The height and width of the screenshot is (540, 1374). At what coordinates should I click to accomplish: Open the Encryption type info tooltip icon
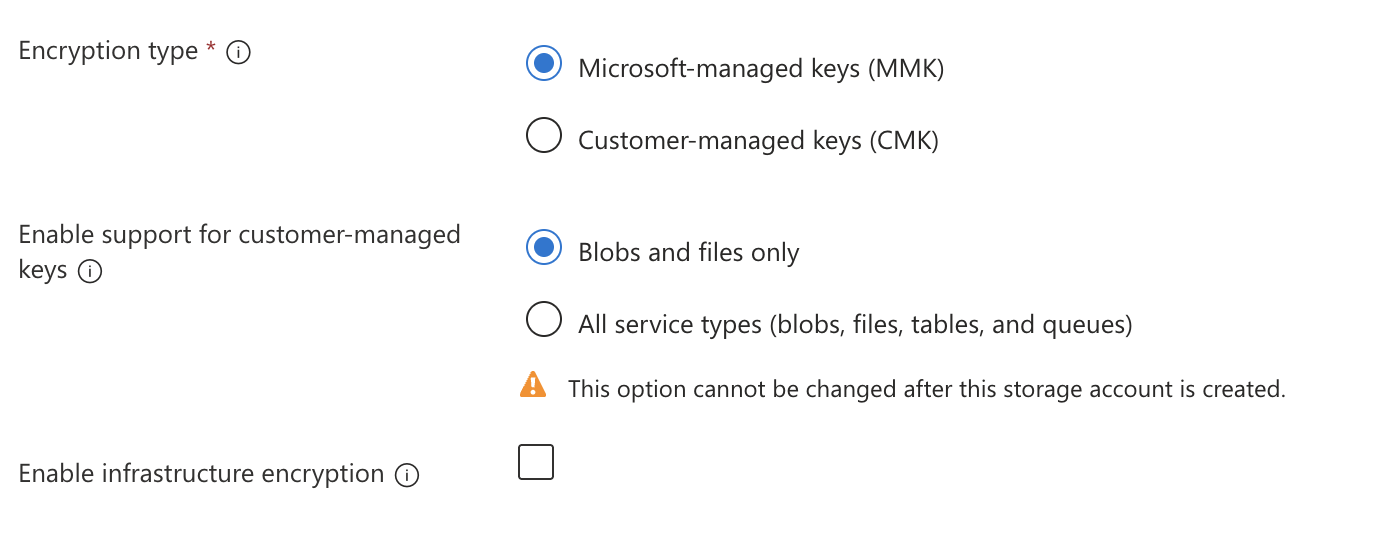tap(238, 52)
